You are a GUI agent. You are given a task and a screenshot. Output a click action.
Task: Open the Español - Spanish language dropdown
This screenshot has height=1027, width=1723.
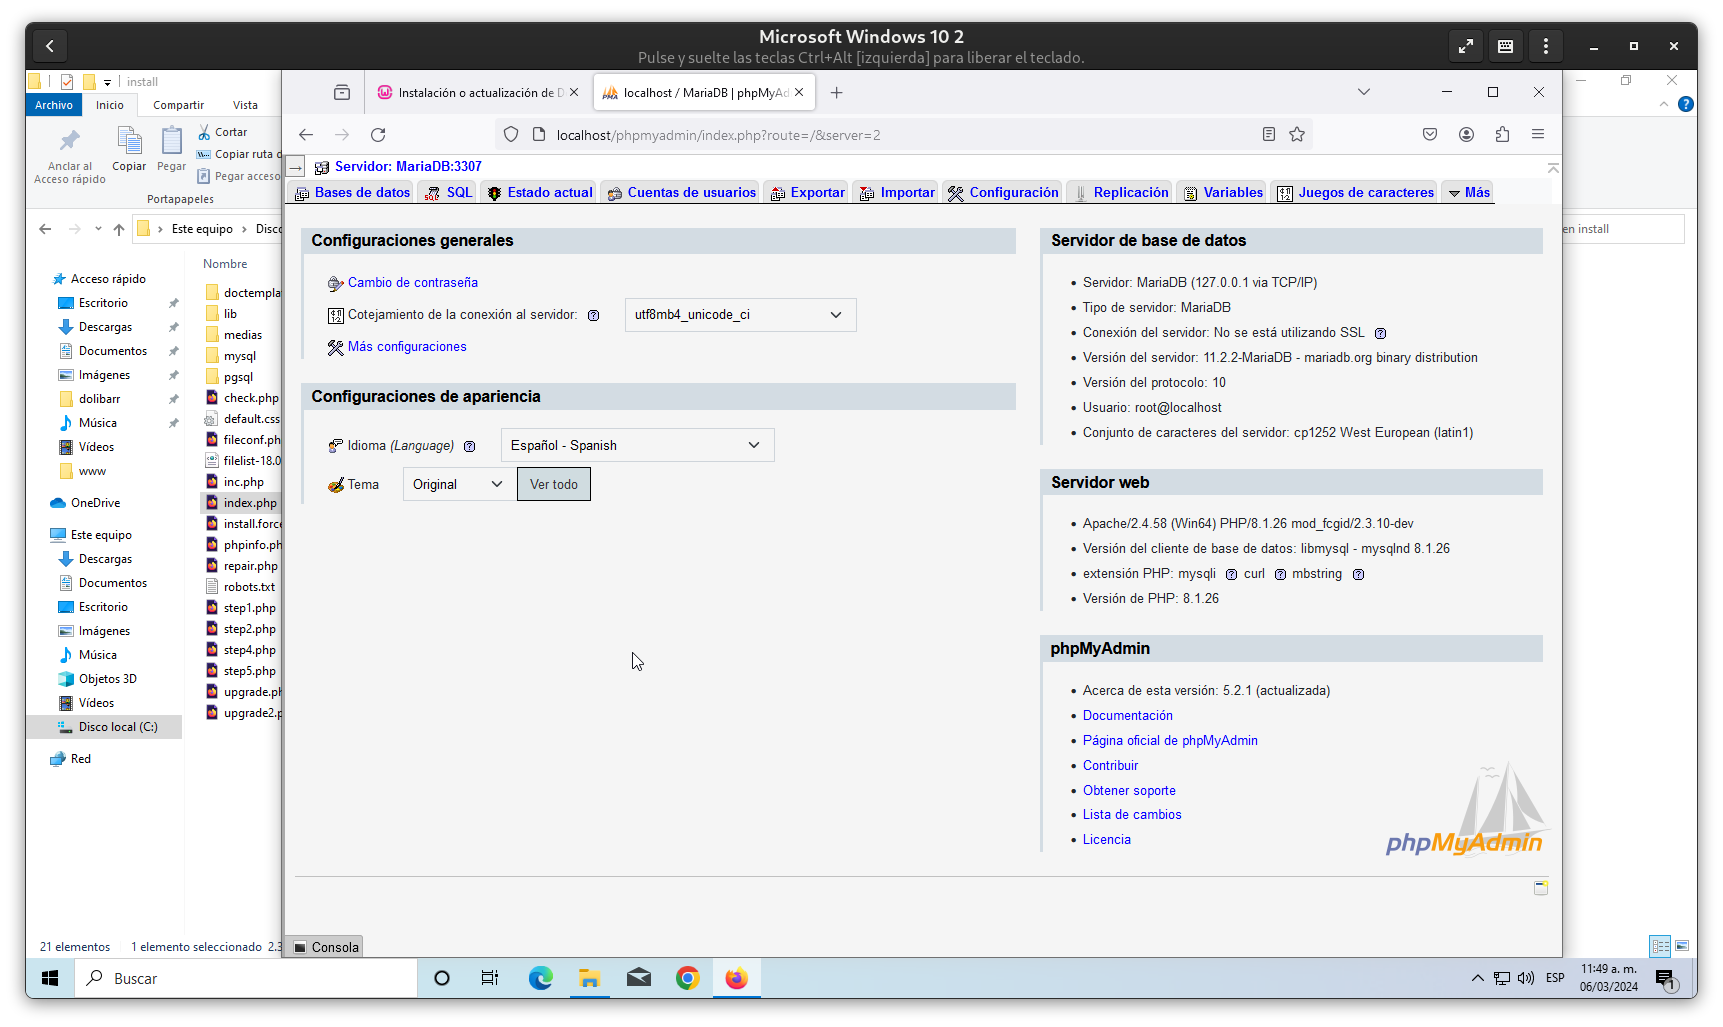coord(637,446)
